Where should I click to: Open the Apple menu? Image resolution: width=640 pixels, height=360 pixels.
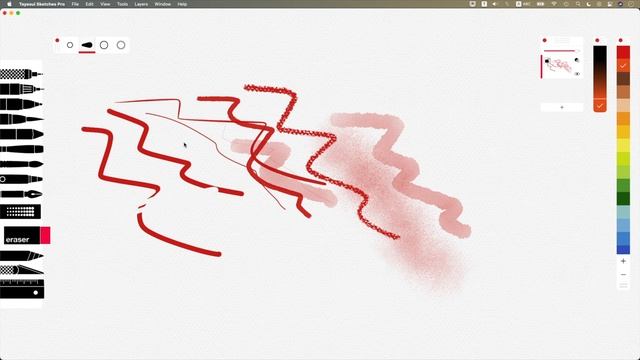9,4
